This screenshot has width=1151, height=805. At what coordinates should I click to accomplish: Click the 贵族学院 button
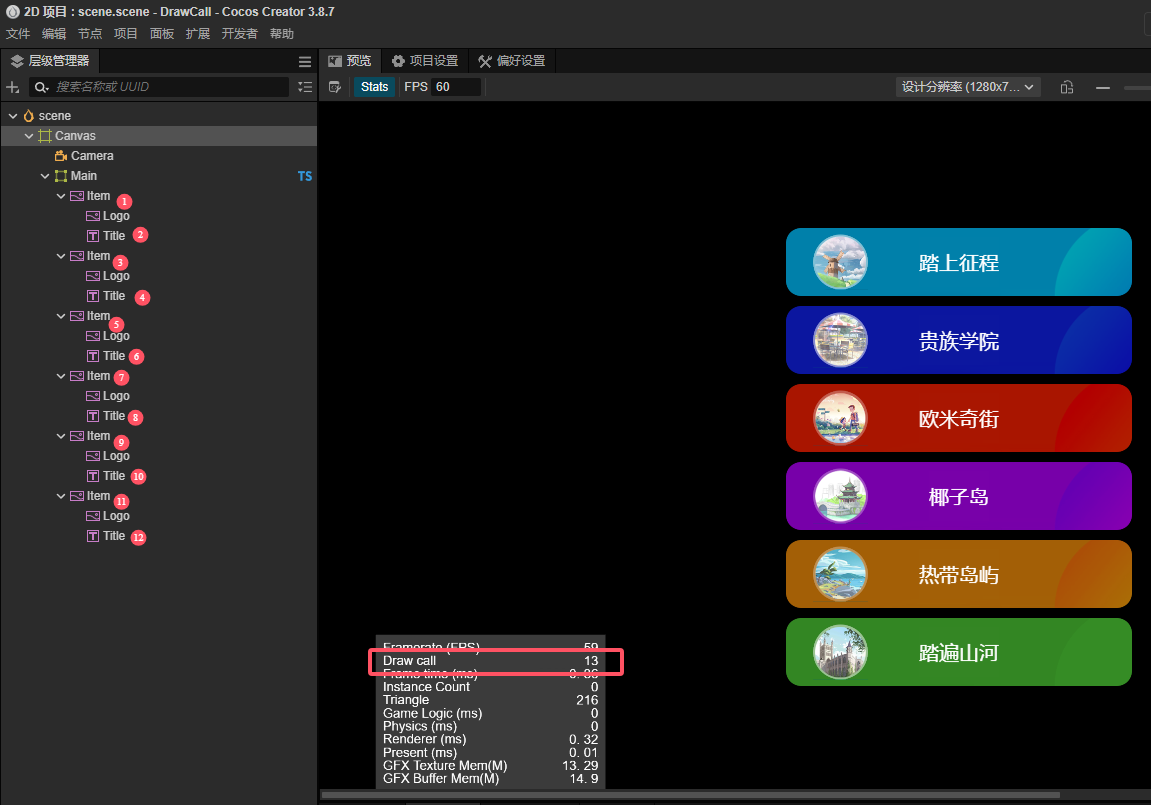tap(959, 340)
